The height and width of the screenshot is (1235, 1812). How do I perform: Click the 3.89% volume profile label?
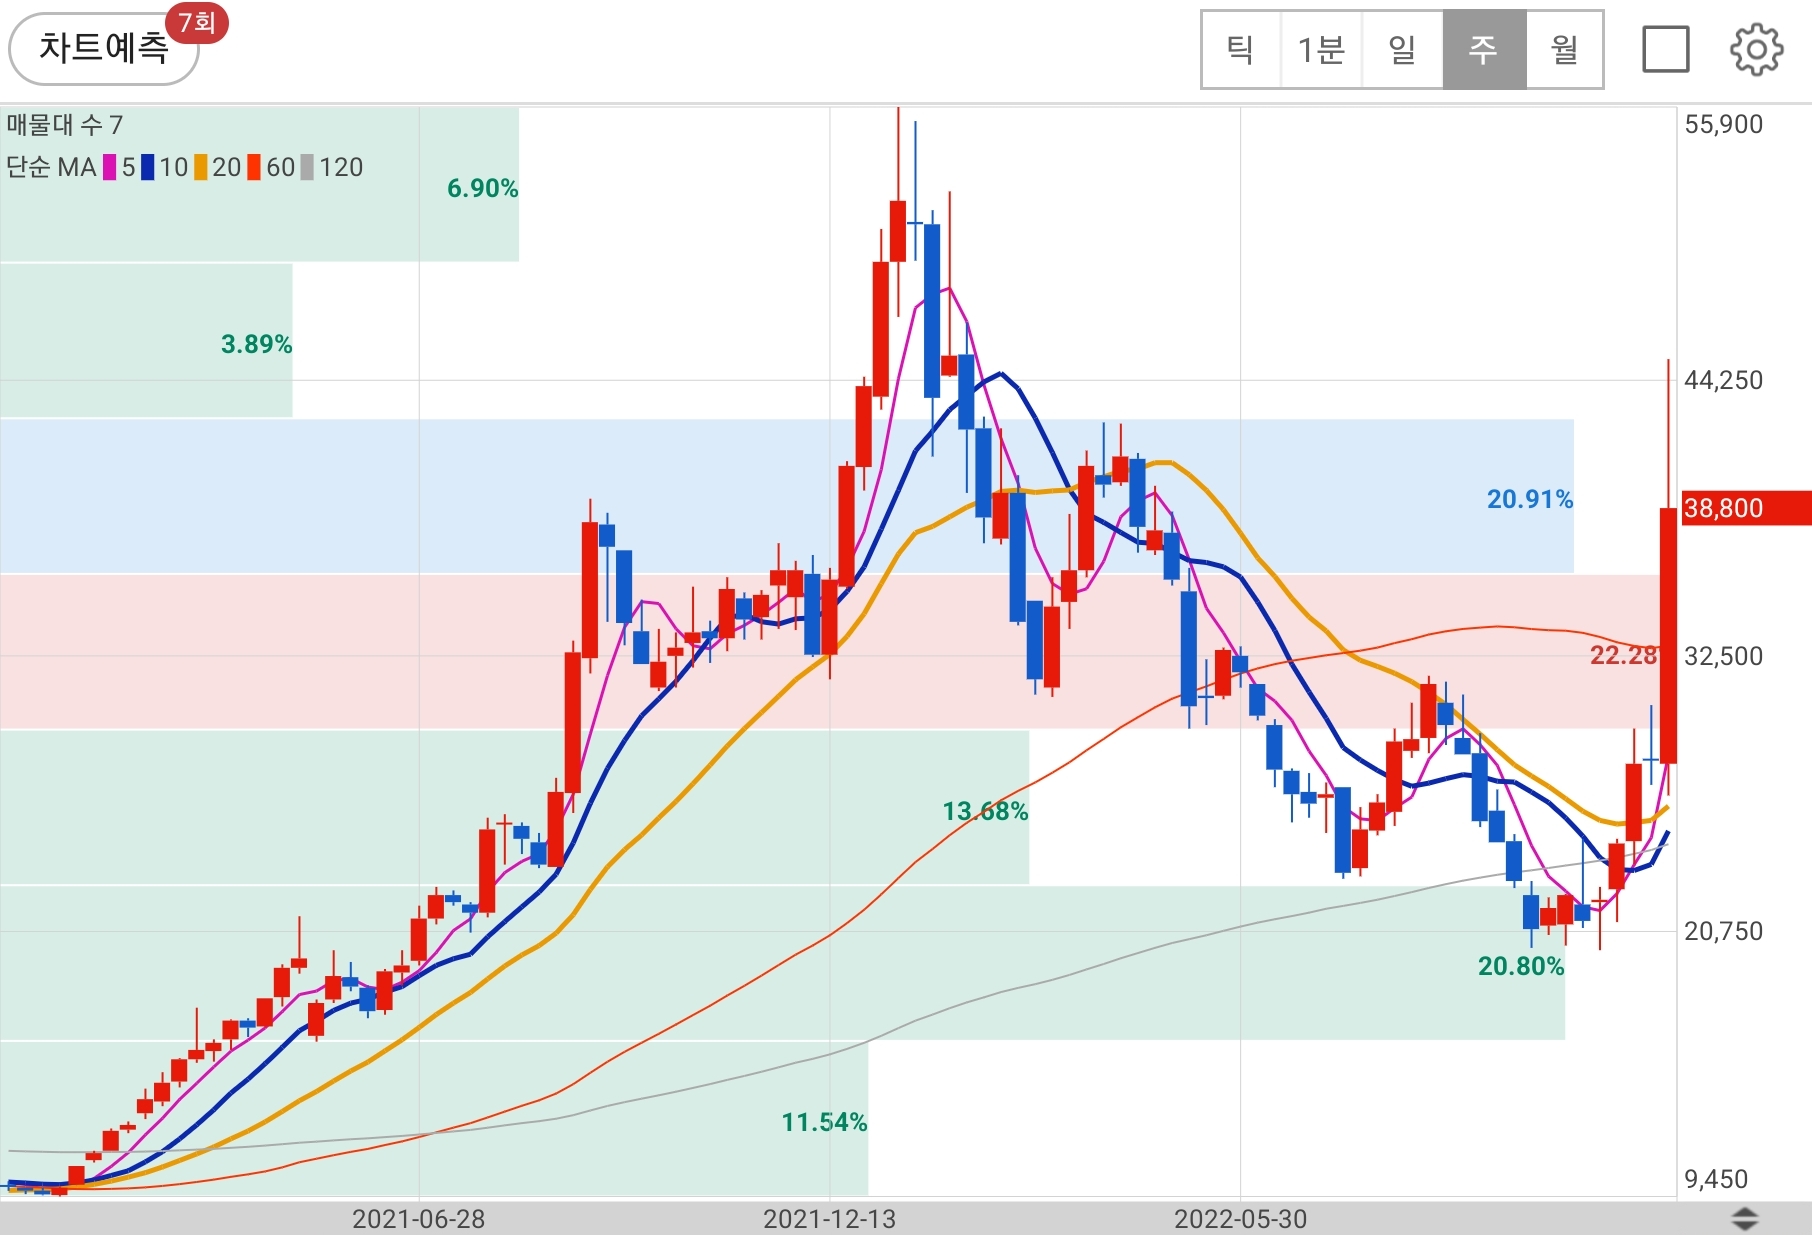(x=256, y=344)
